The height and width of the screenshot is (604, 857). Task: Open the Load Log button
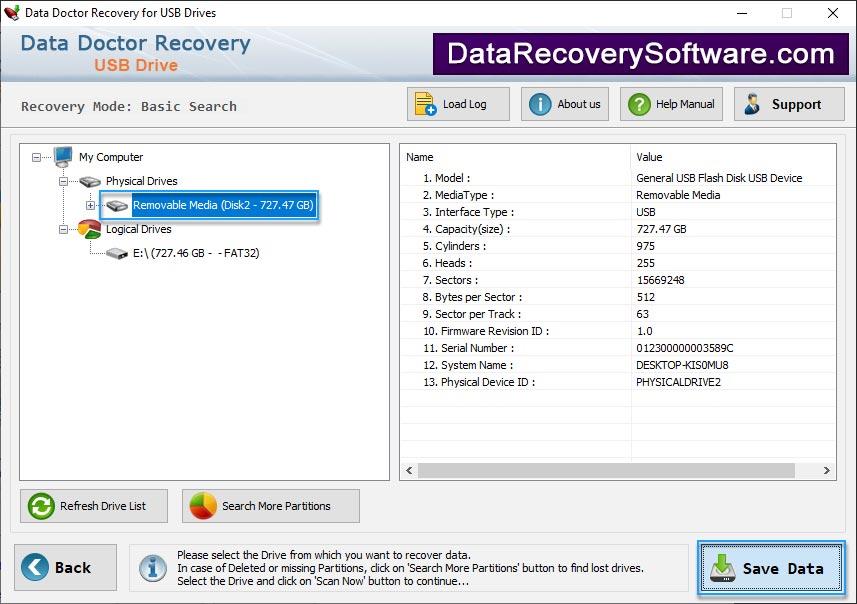click(x=458, y=104)
